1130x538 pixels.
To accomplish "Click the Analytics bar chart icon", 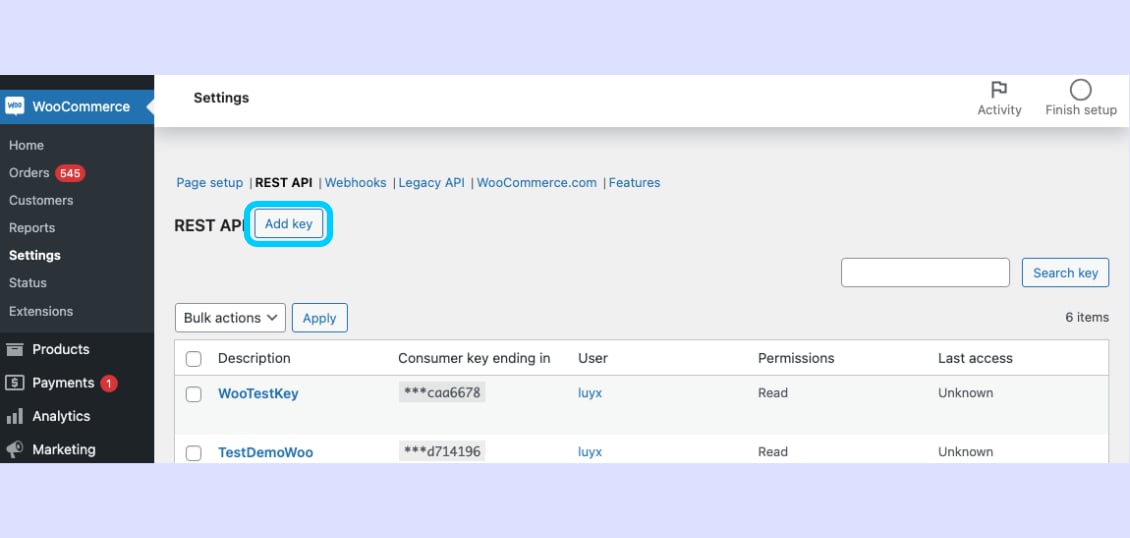I will pyautogui.click(x=14, y=416).
